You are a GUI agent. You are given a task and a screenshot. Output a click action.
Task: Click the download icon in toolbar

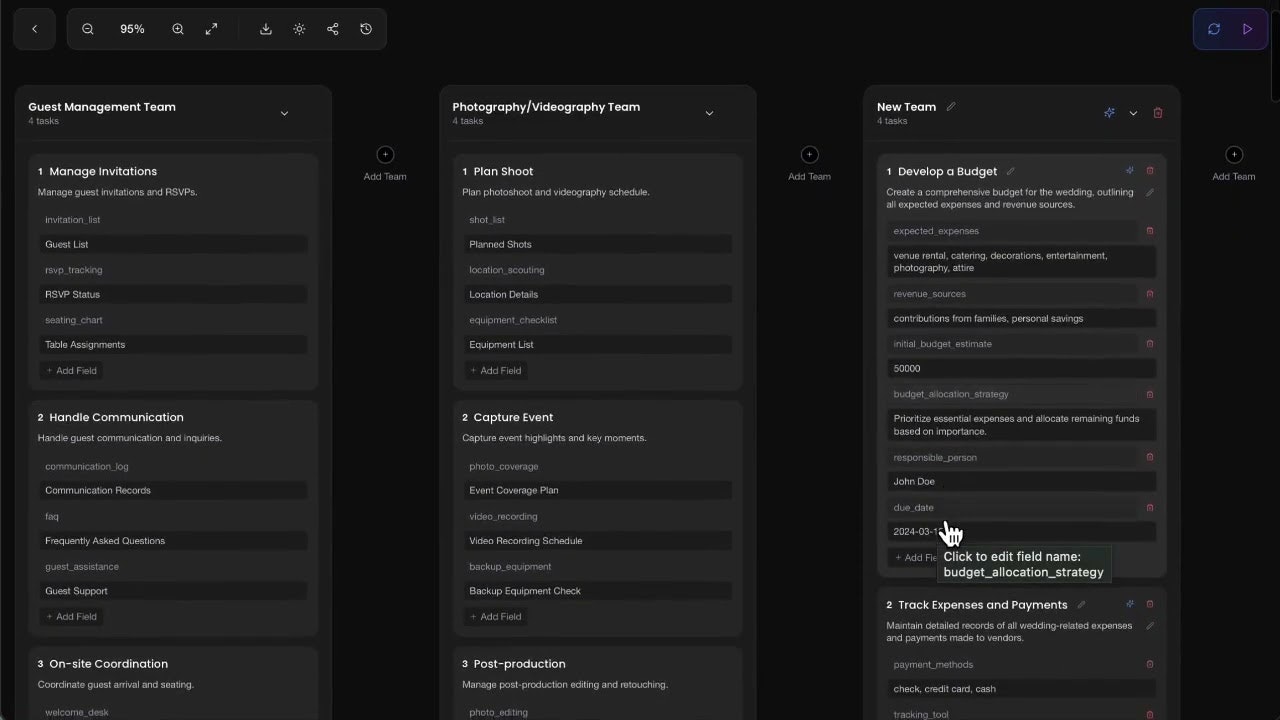[x=266, y=29]
